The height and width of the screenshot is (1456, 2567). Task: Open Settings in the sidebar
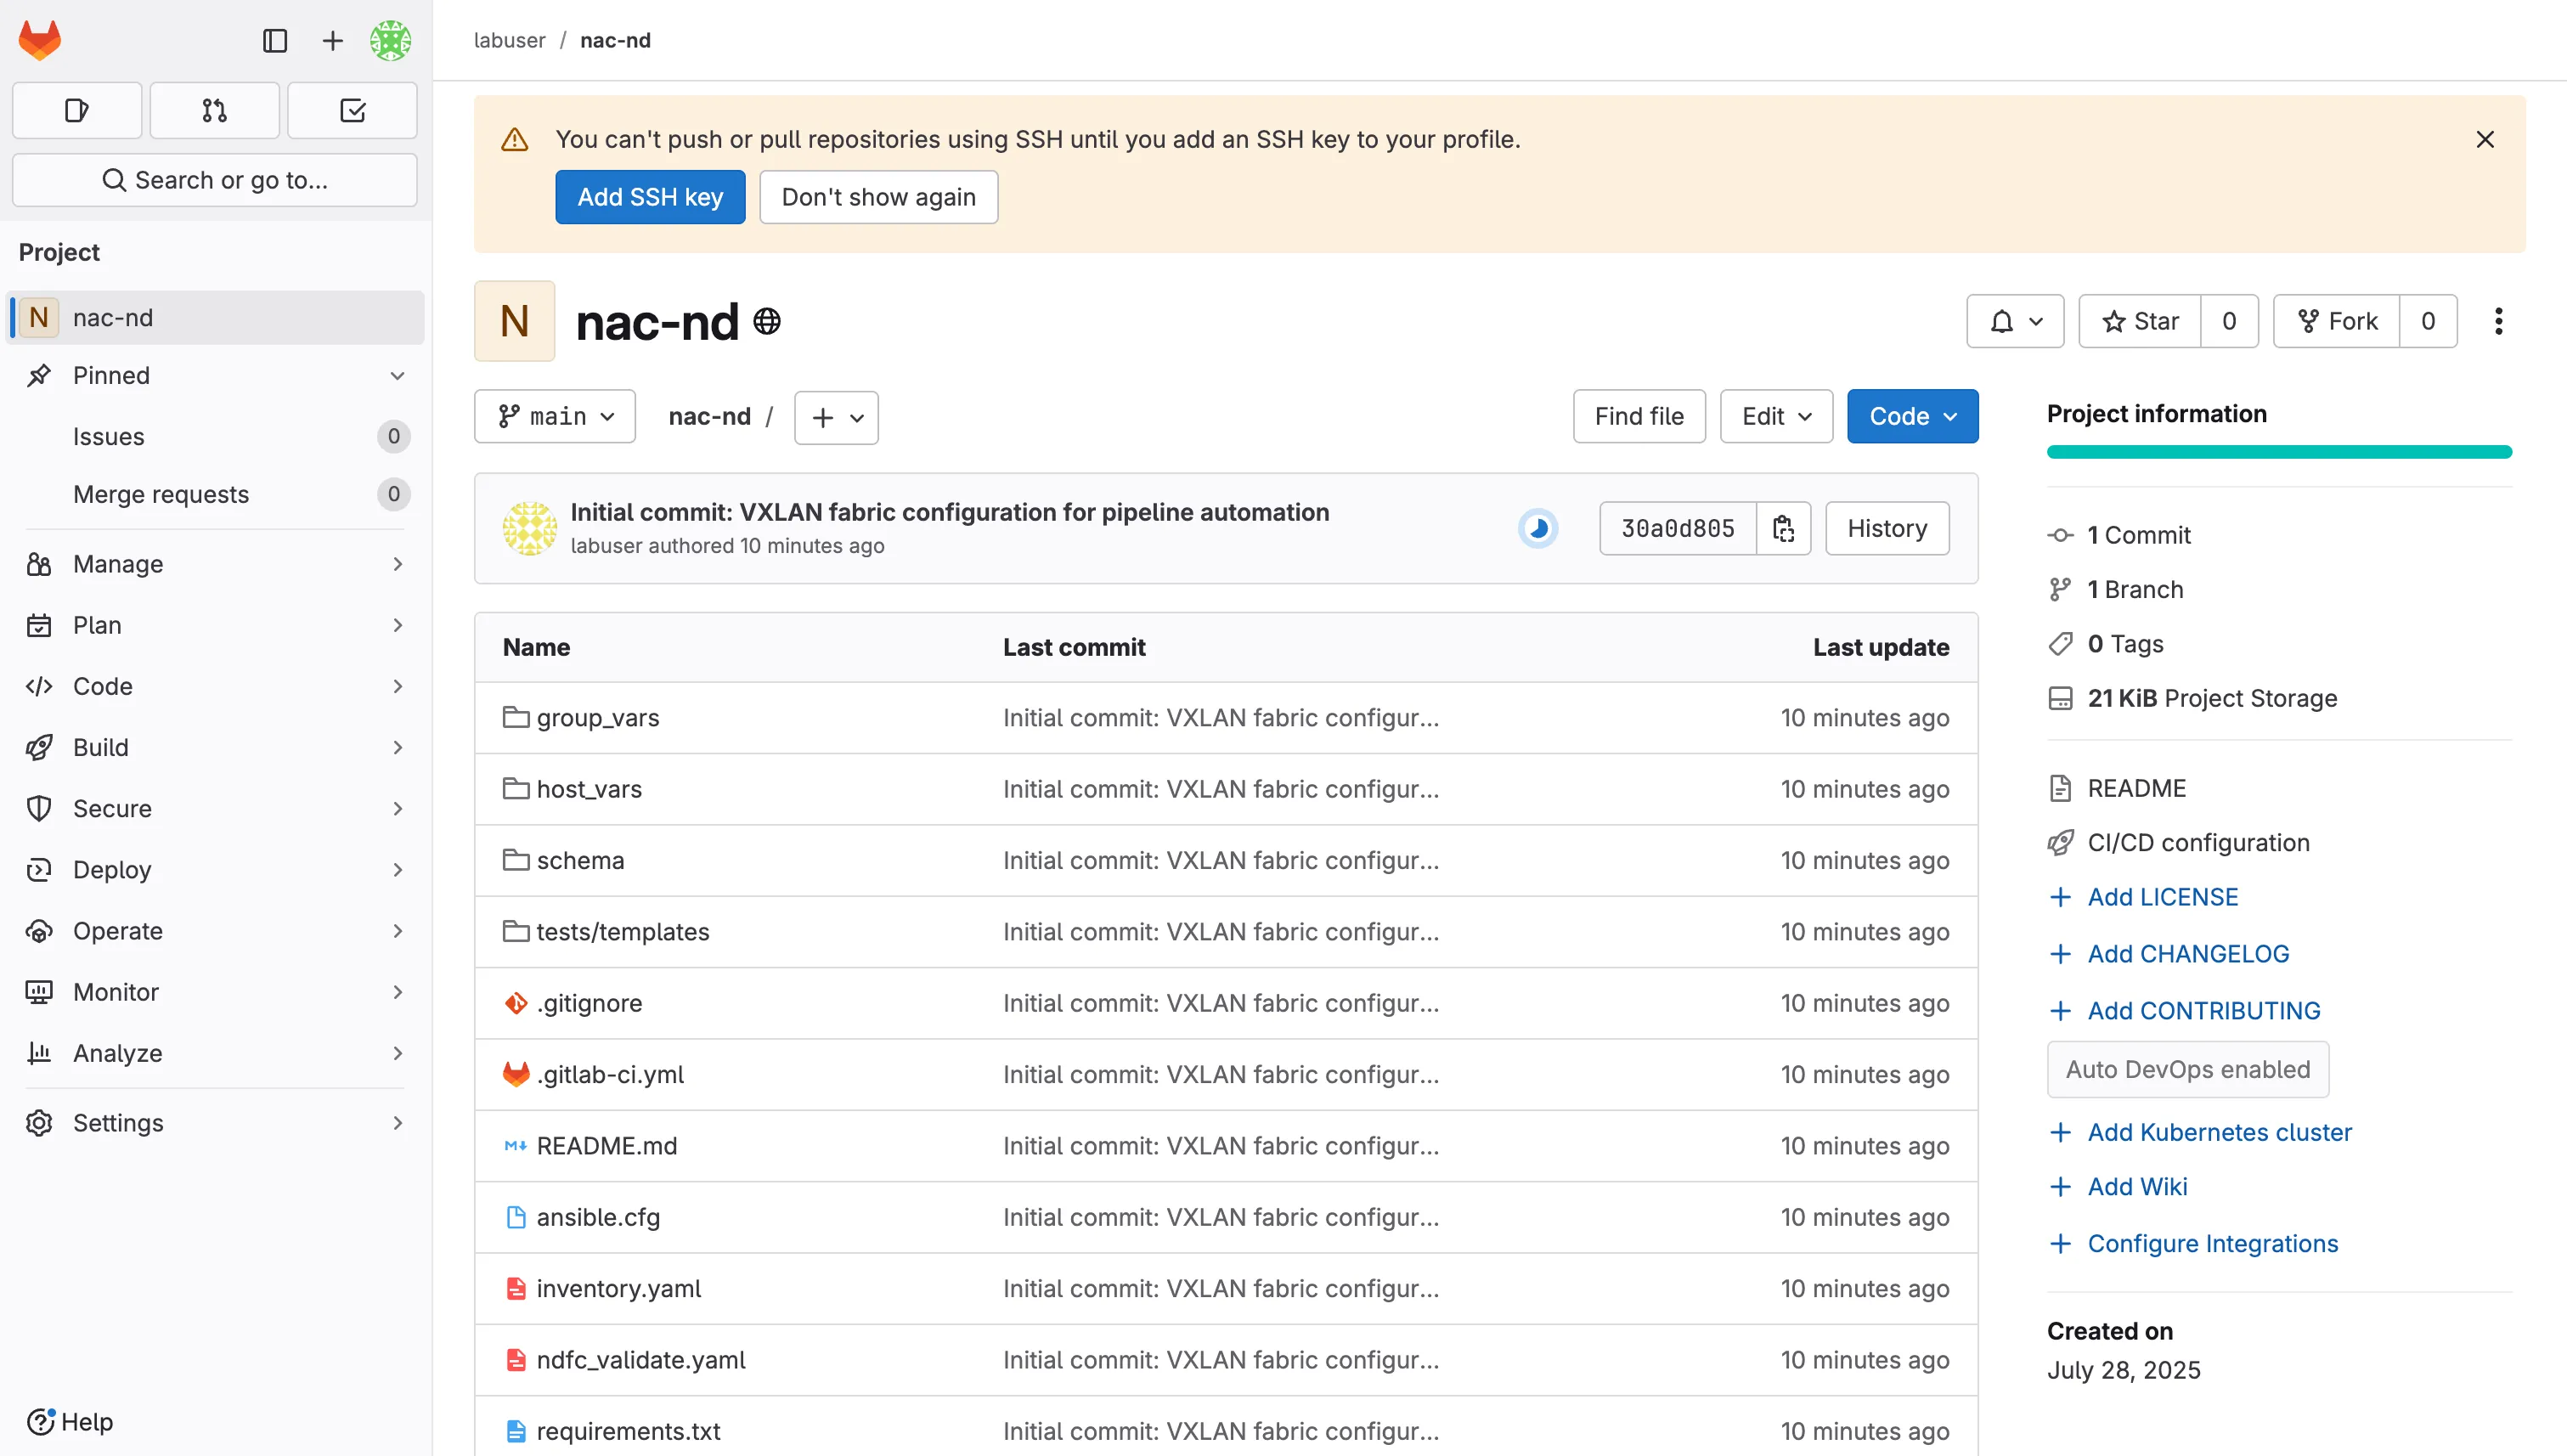pyautogui.click(x=117, y=1122)
